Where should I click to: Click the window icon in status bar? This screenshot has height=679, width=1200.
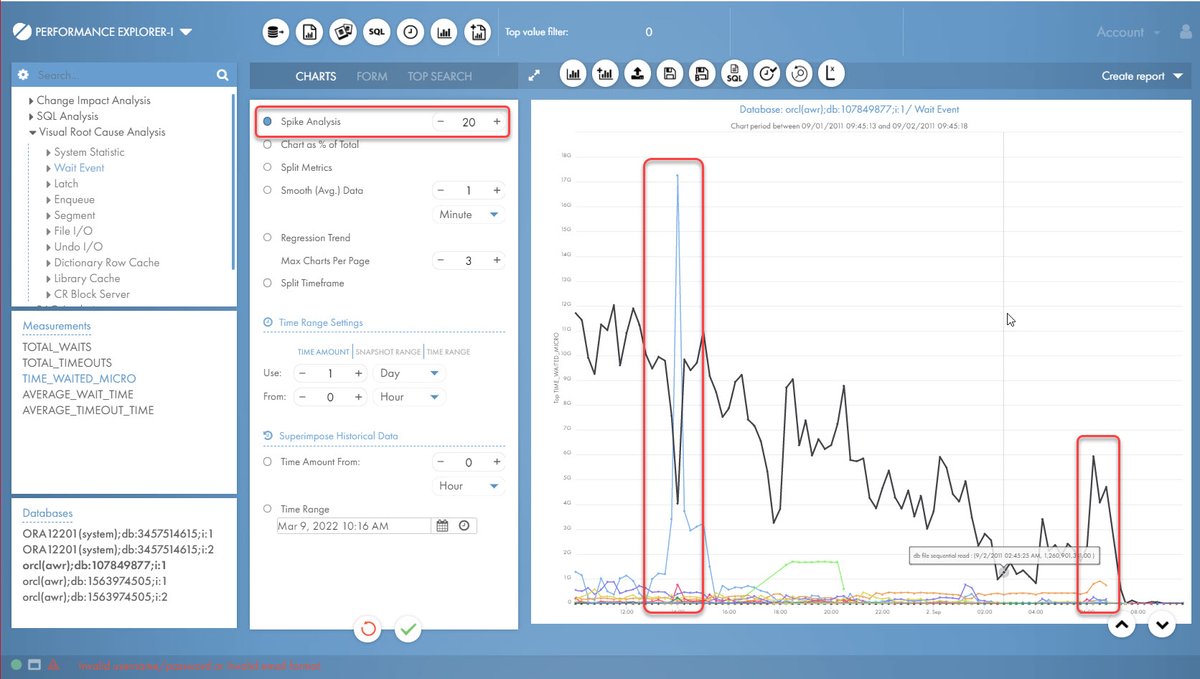(x=34, y=665)
